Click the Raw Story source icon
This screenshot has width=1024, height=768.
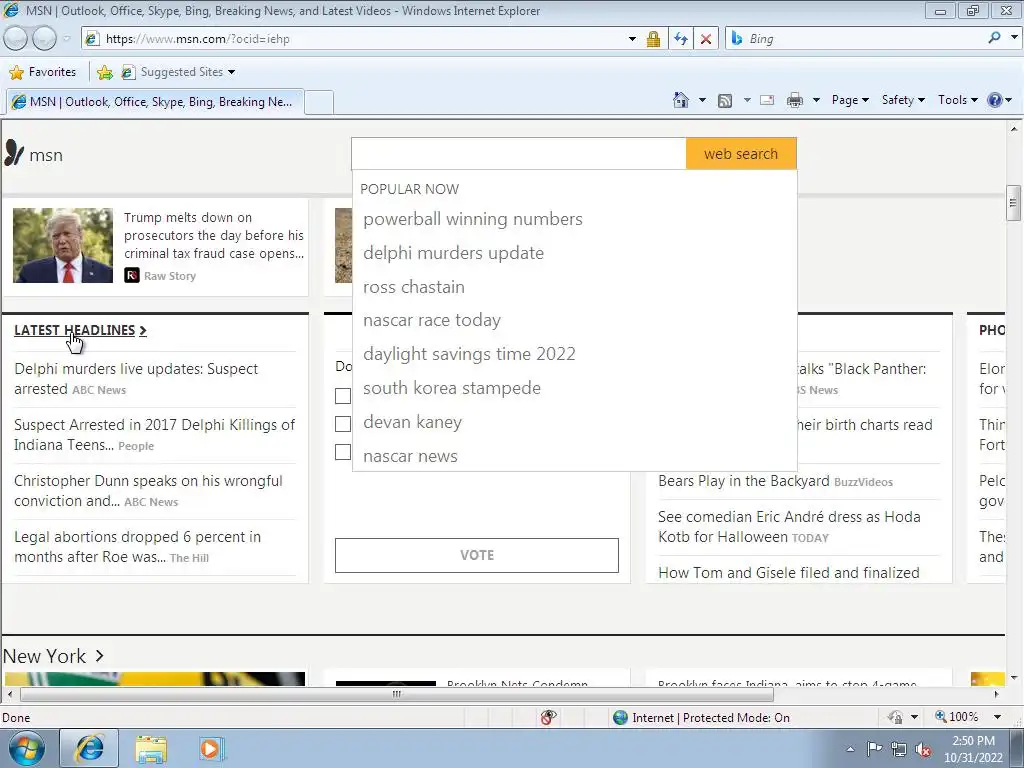pyautogui.click(x=132, y=276)
